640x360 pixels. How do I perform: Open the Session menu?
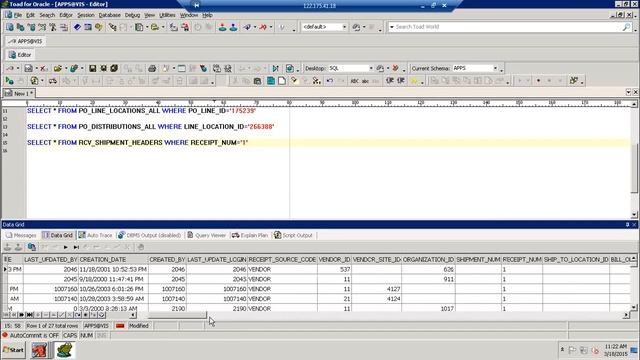pos(85,15)
